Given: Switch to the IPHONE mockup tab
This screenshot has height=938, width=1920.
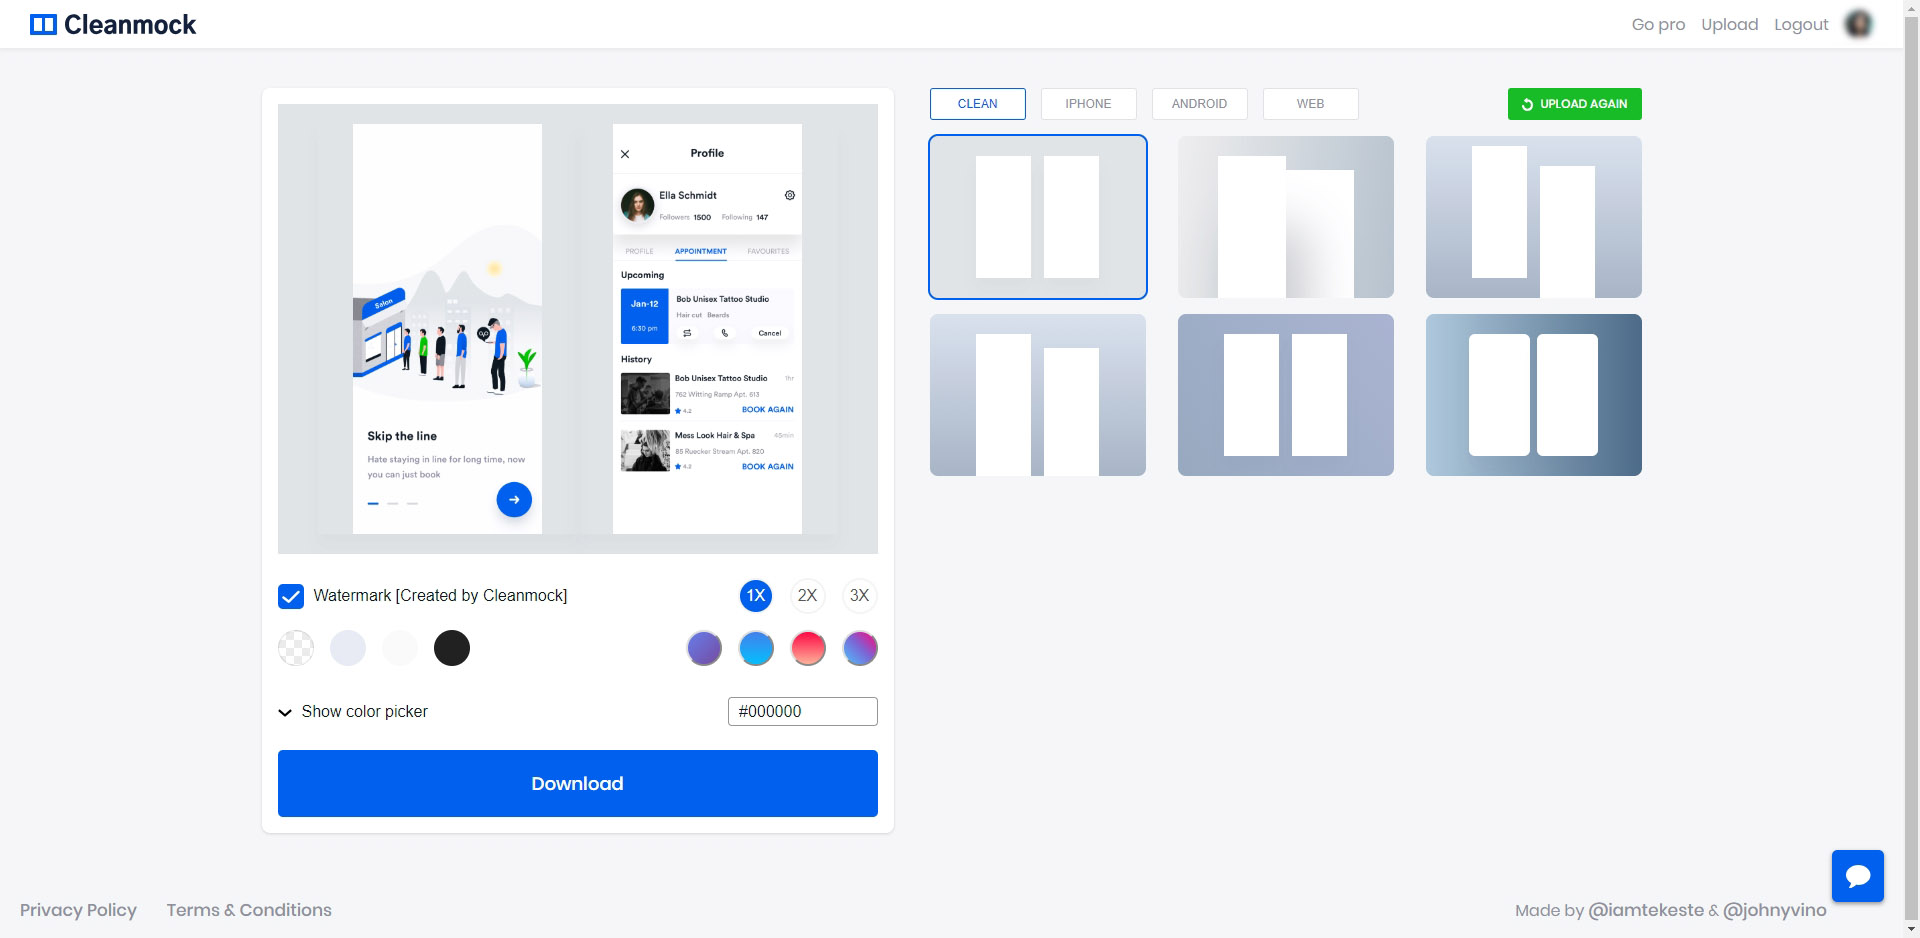Looking at the screenshot, I should tap(1088, 103).
